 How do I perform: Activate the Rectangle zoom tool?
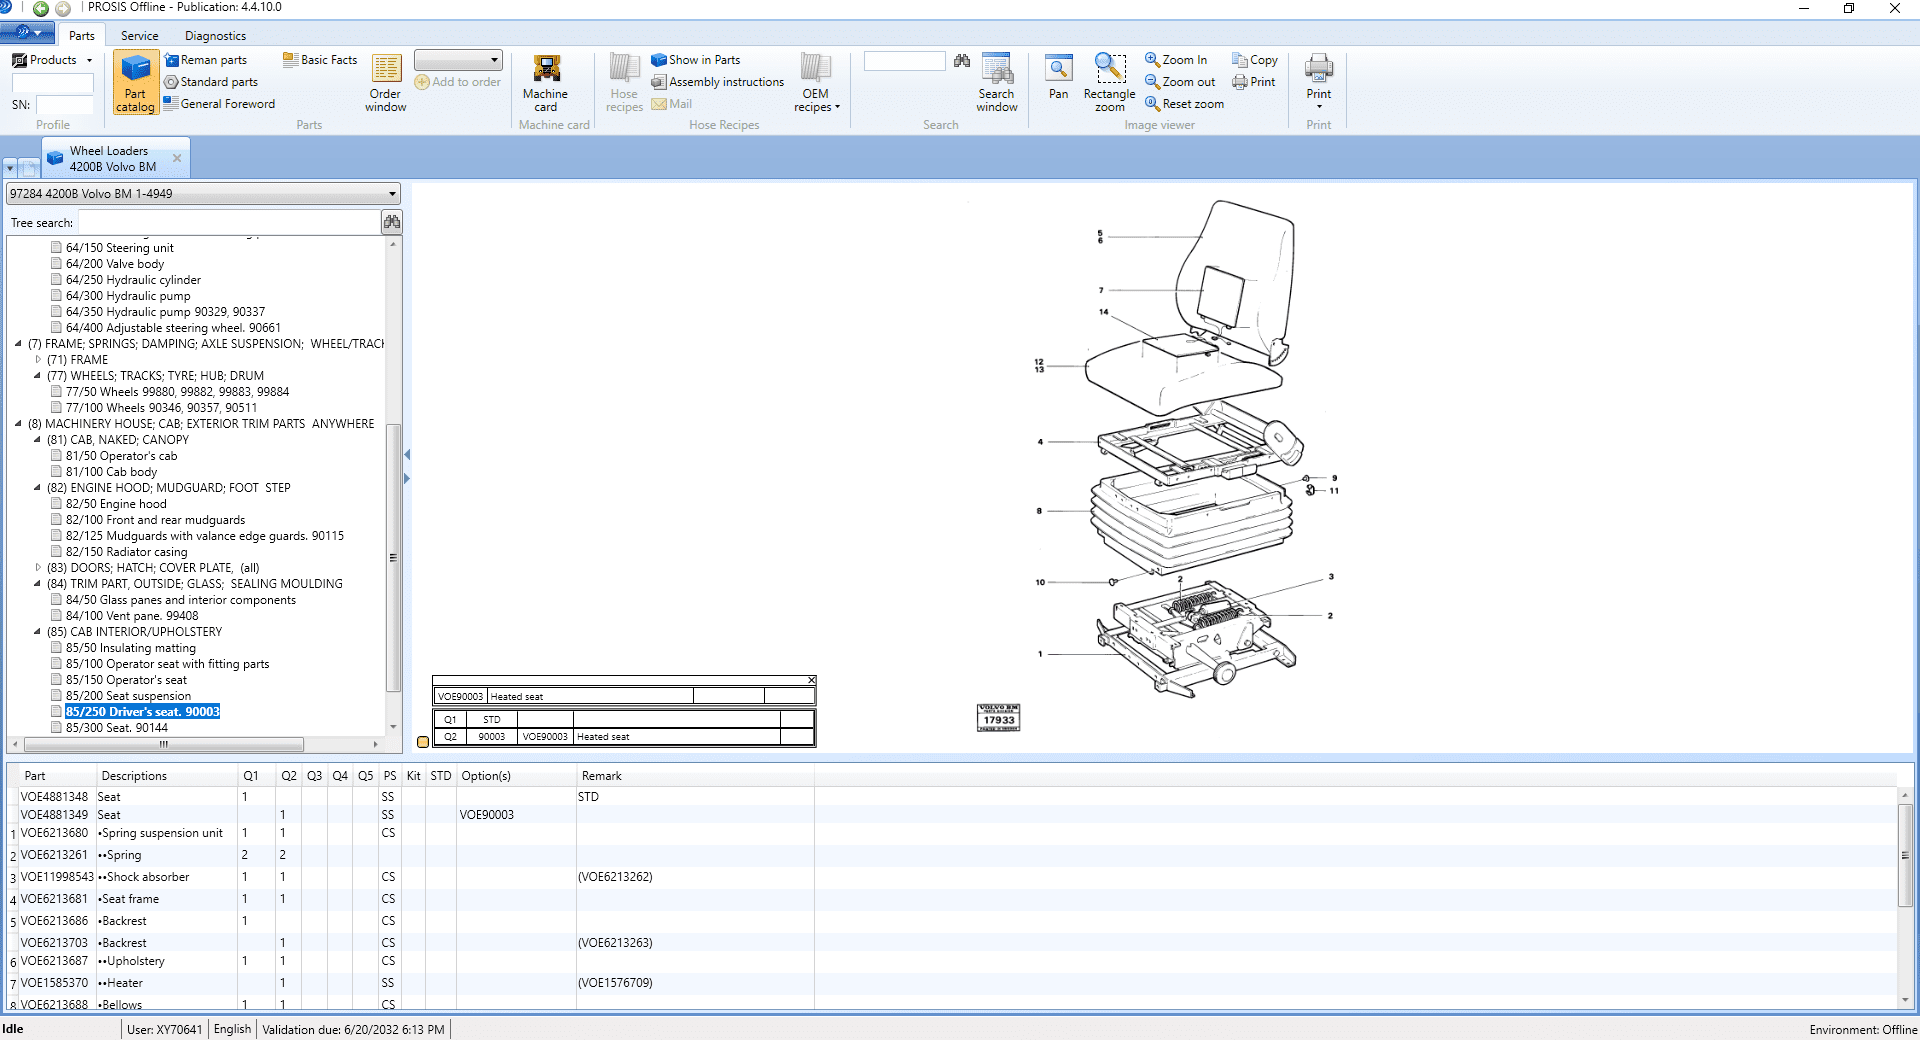point(1109,83)
